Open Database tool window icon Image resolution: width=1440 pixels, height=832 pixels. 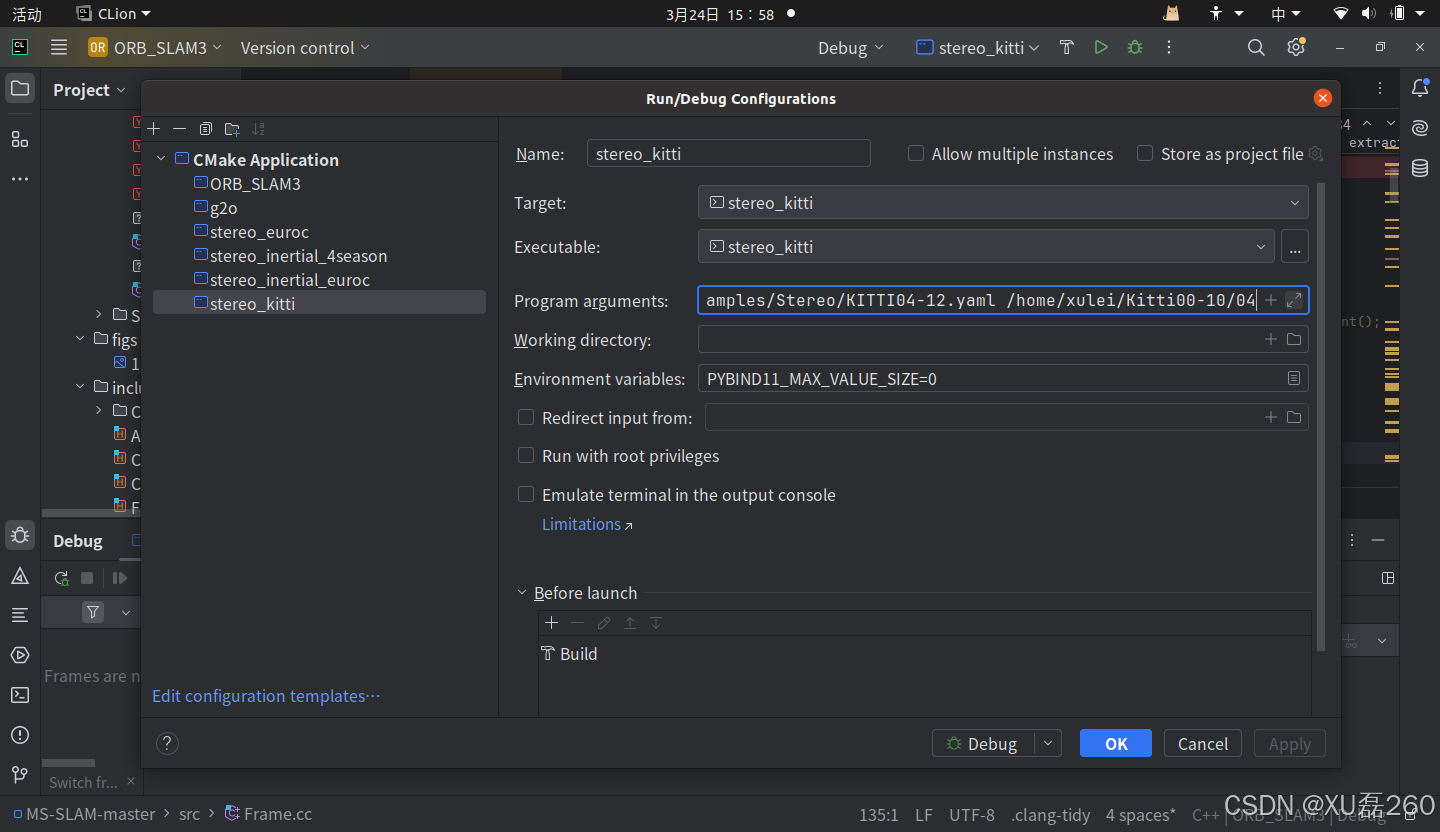click(1420, 168)
